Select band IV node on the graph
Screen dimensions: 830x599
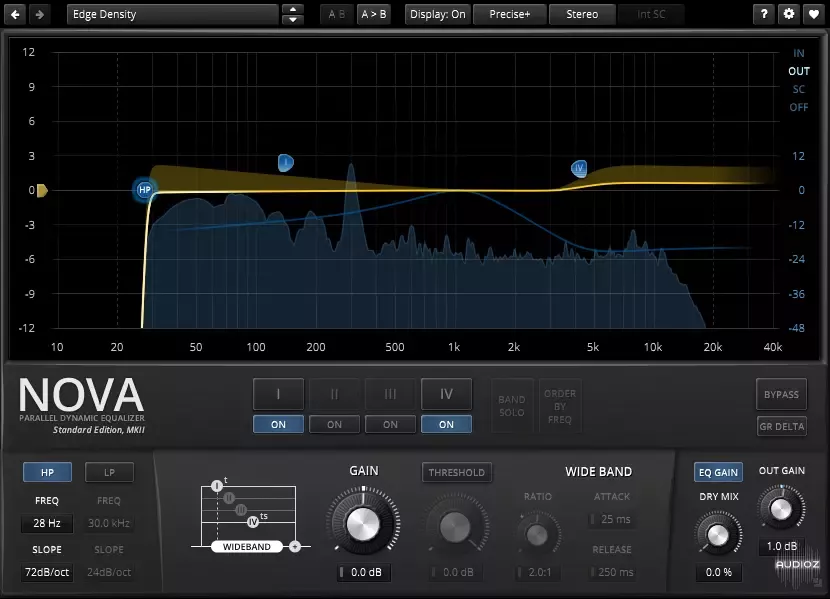(579, 169)
